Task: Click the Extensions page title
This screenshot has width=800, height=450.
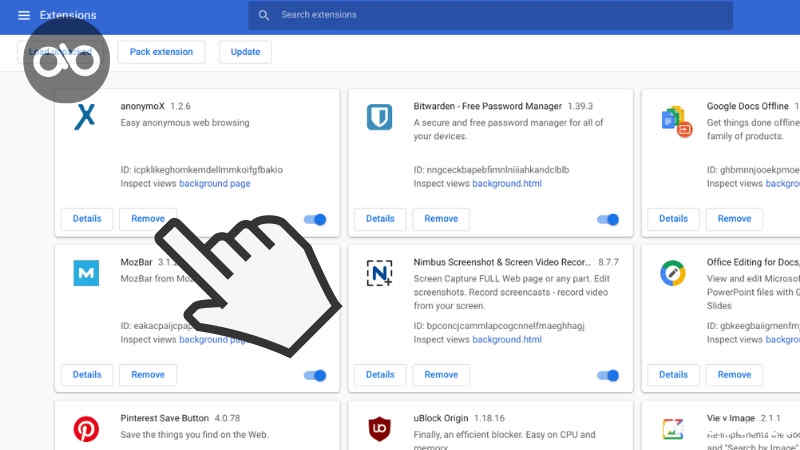Action: tap(68, 15)
